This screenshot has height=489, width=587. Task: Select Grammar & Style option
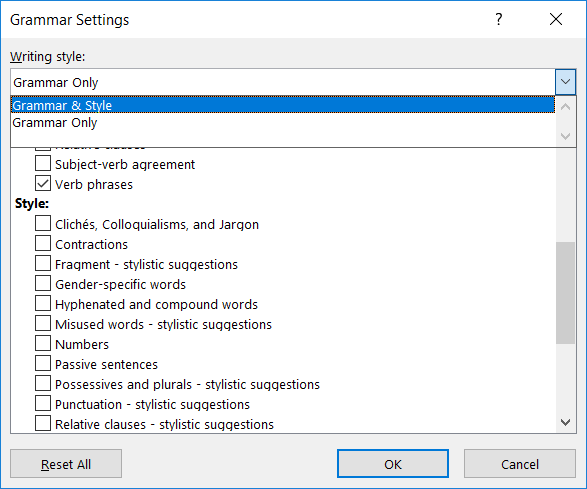[283, 105]
